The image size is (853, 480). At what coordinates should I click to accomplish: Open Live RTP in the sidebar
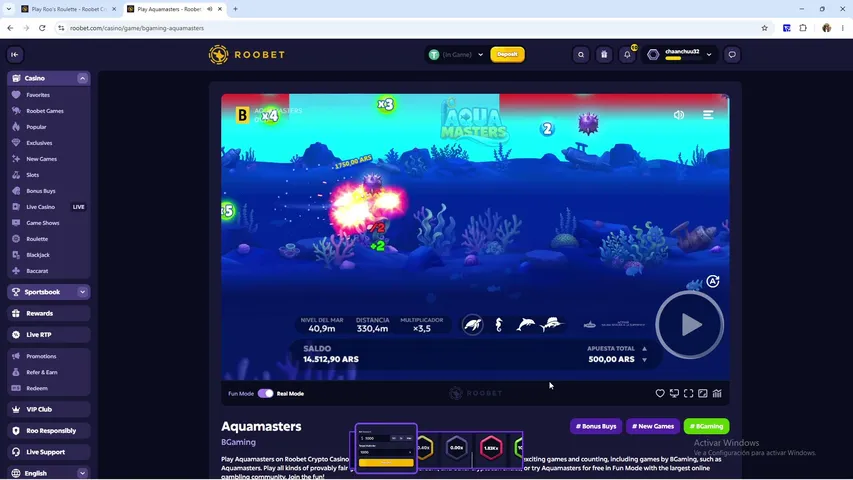pos(48,335)
